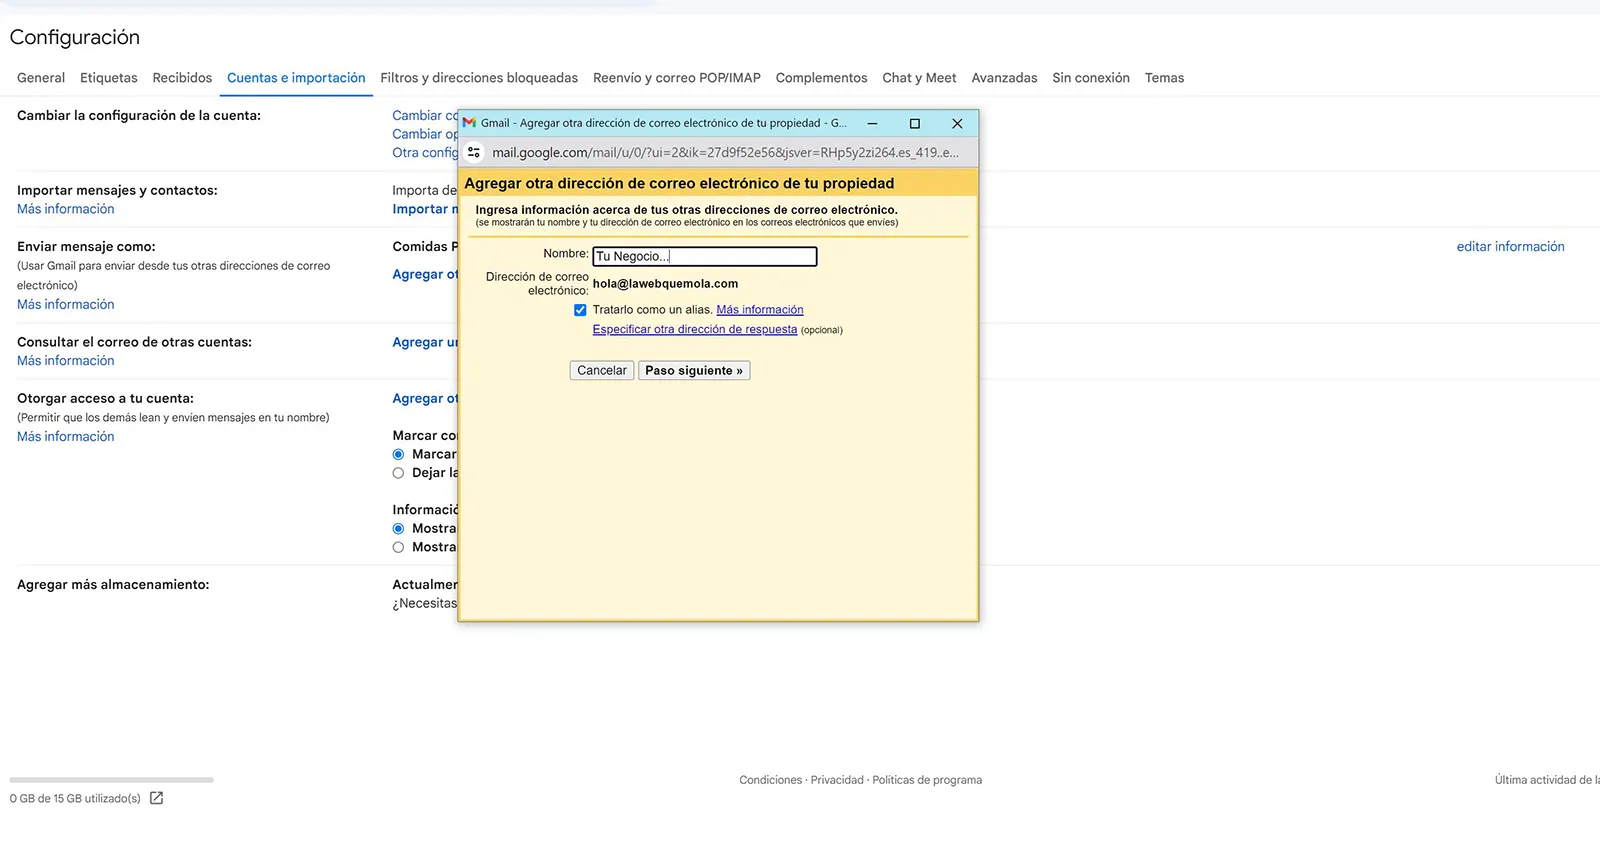Click the Gmail logo icon in popup title bar
The width and height of the screenshot is (1600, 849).
click(469, 123)
